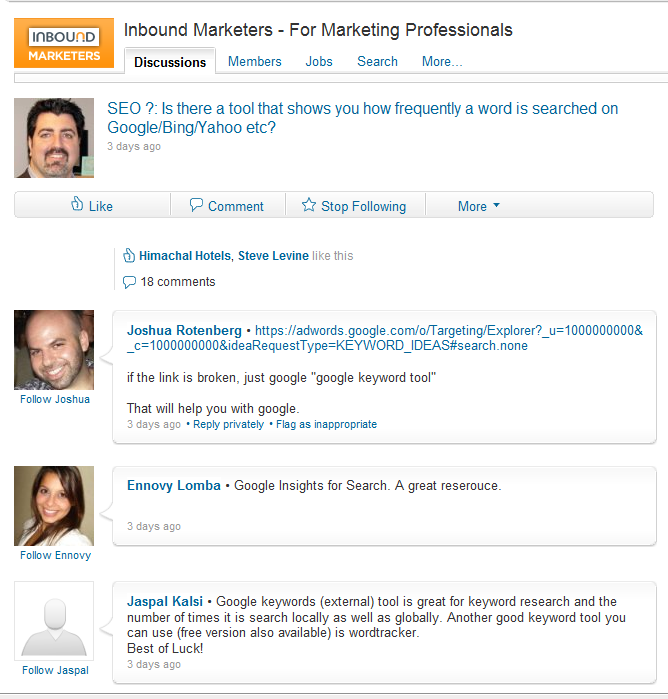Click Stop Following button

[355, 205]
